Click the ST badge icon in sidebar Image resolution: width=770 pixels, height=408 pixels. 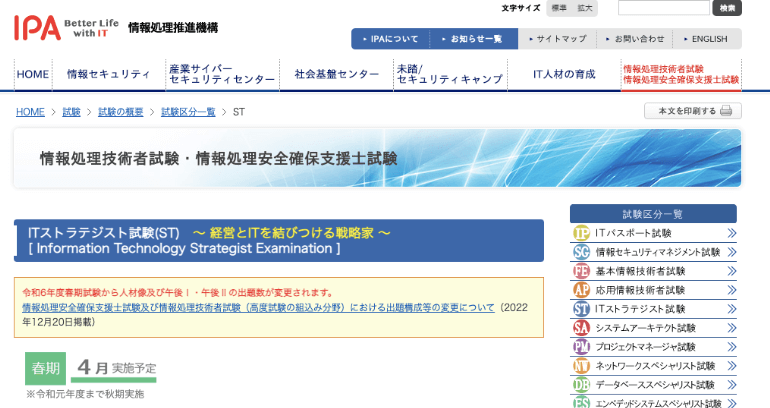[x=581, y=309]
